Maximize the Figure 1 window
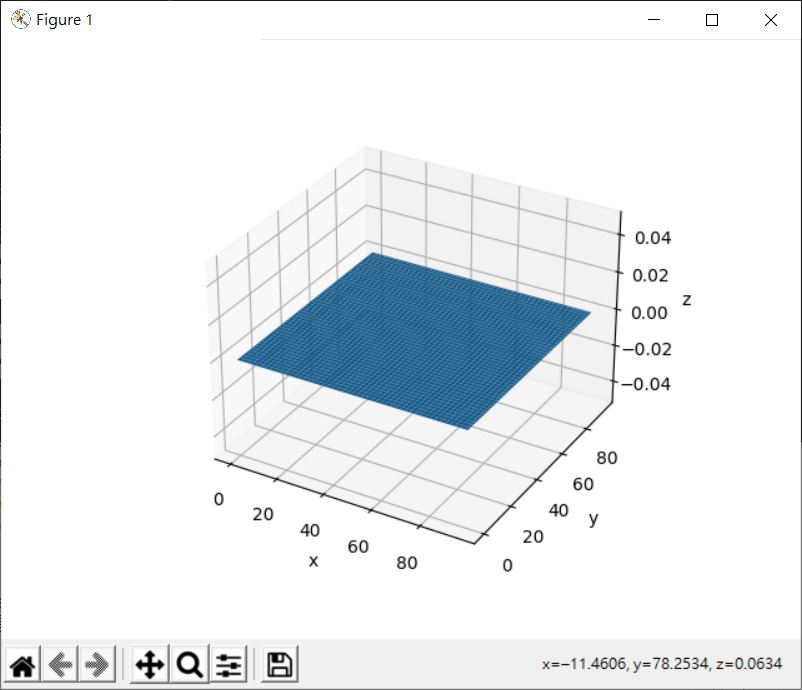This screenshot has height=690, width=802. (x=712, y=20)
